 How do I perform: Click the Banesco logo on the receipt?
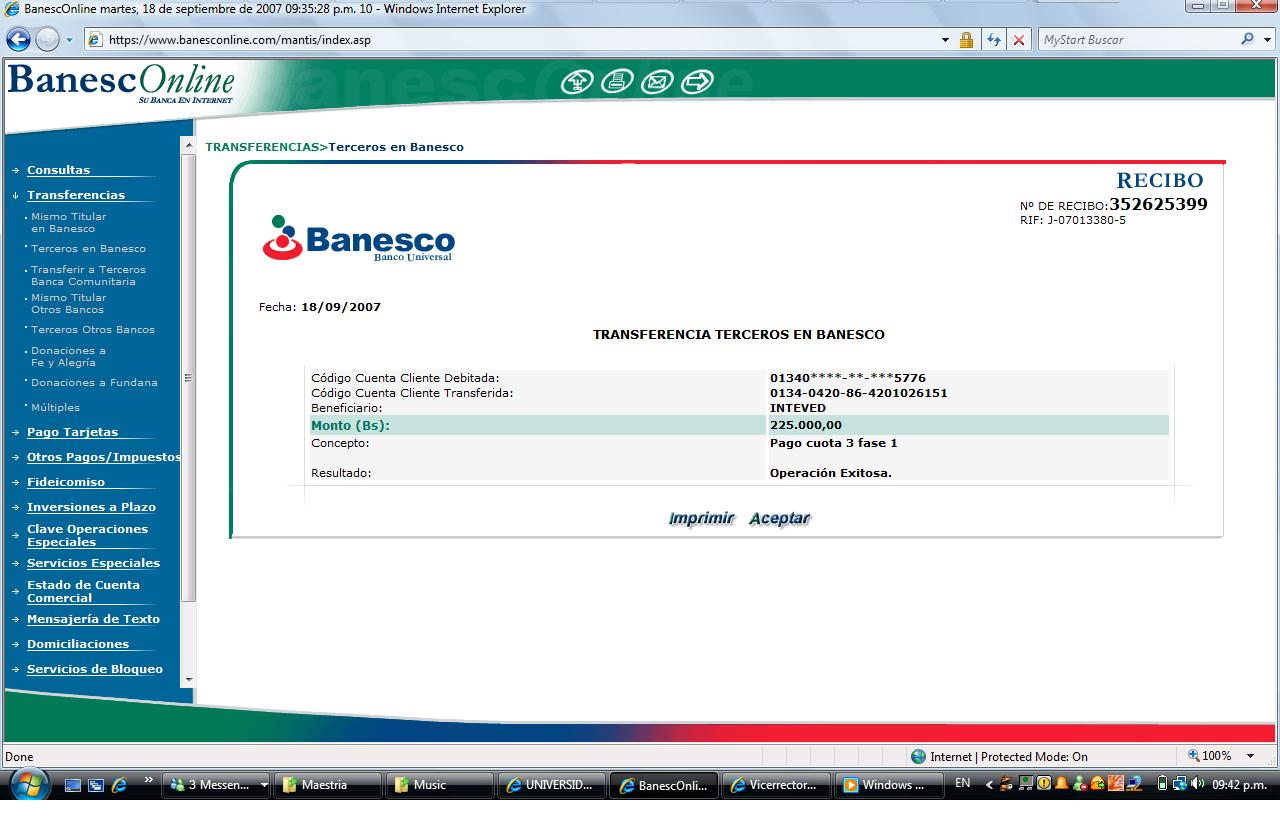click(358, 238)
